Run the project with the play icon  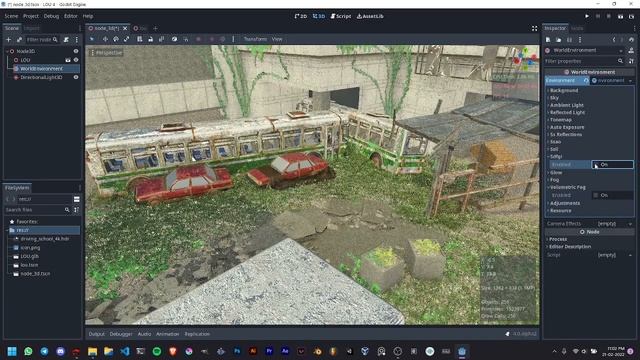[587, 16]
